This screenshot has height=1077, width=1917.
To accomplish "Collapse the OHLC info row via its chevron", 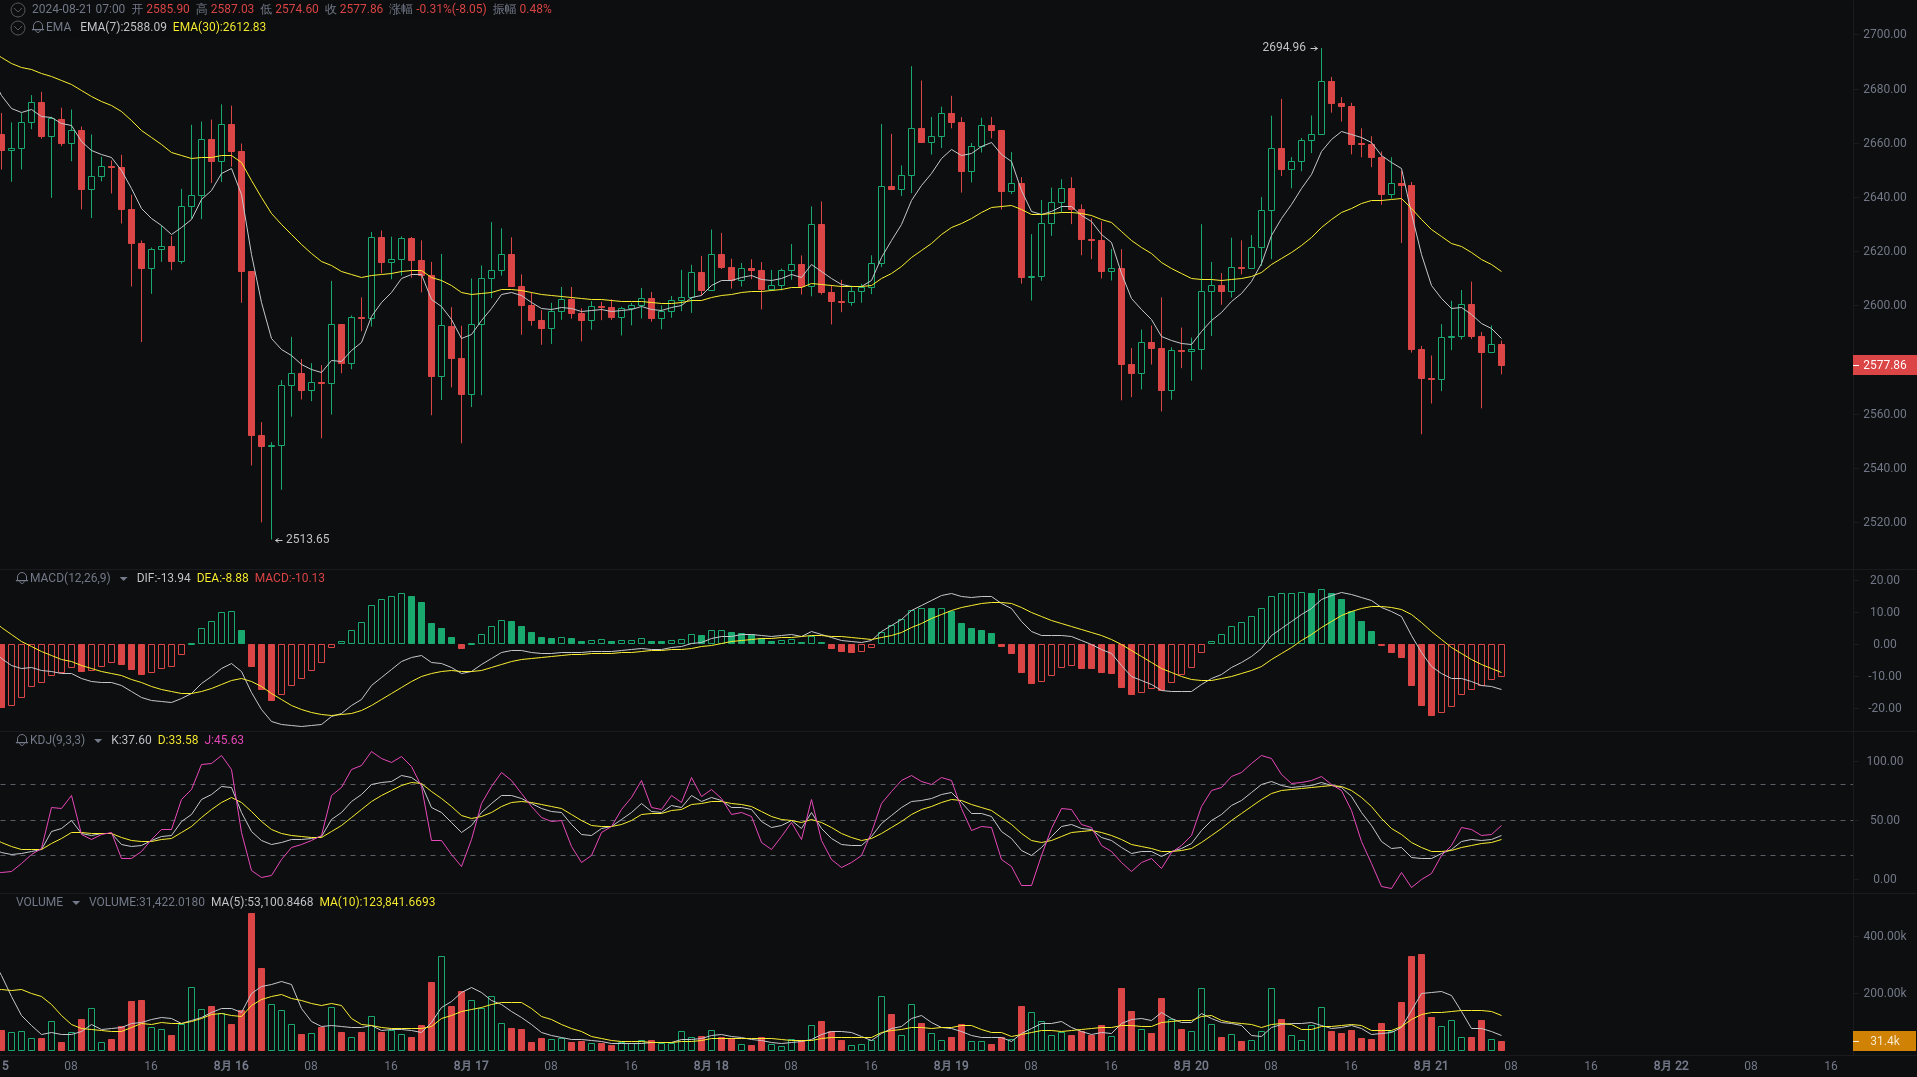I will click(x=17, y=7).
